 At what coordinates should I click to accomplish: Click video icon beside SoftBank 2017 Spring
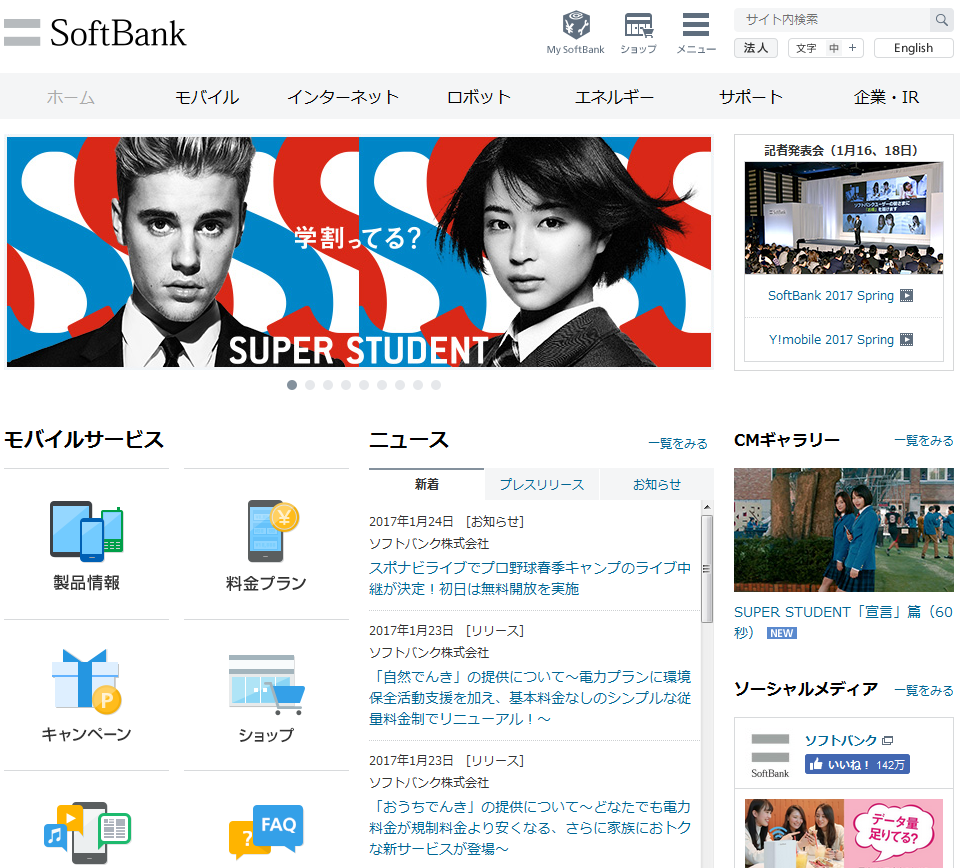[x=907, y=296]
